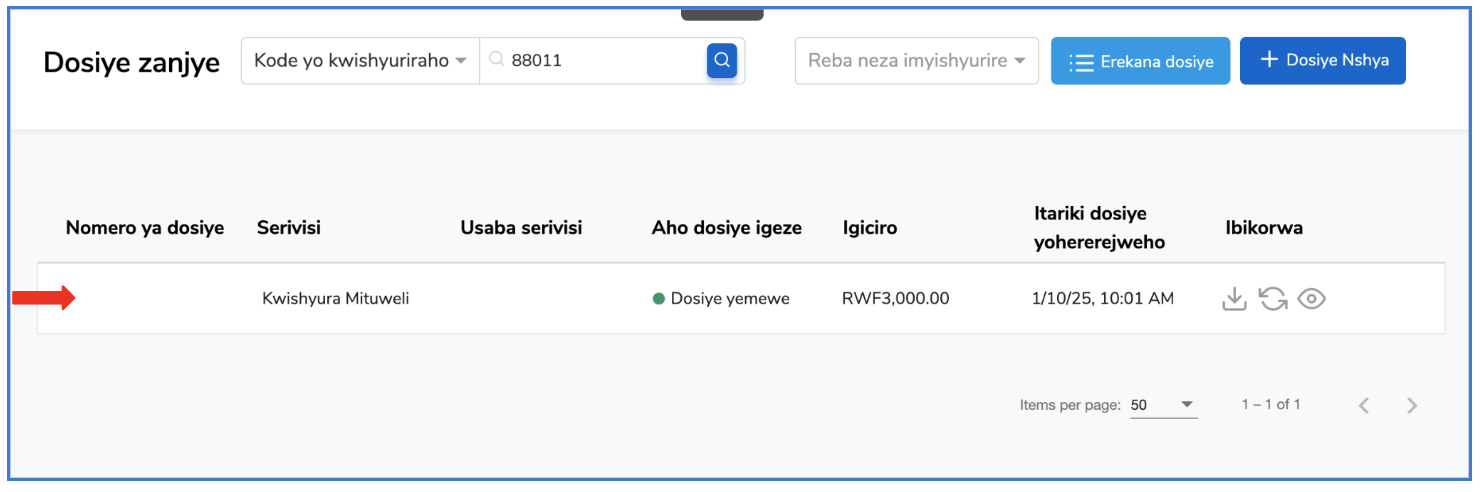Click the Dosiye yemewe status
Screen dimensions: 1482x492
(x=721, y=298)
